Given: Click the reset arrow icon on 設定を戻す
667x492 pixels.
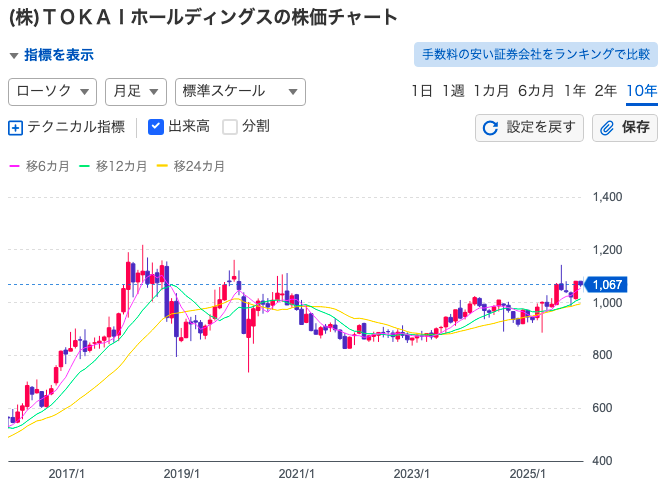Looking at the screenshot, I should tap(490, 128).
